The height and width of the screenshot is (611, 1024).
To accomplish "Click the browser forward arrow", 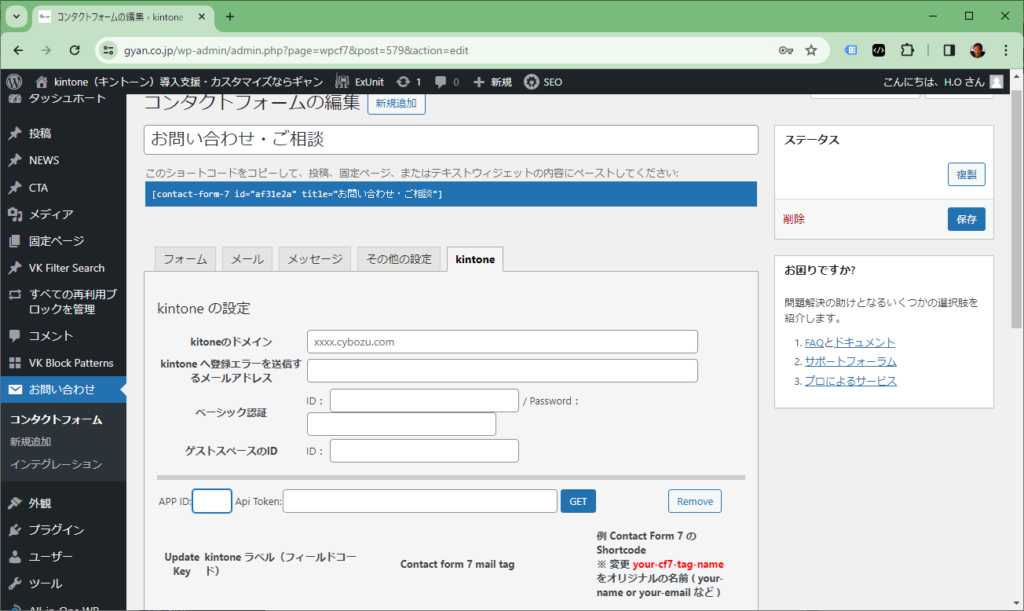I will (x=46, y=50).
